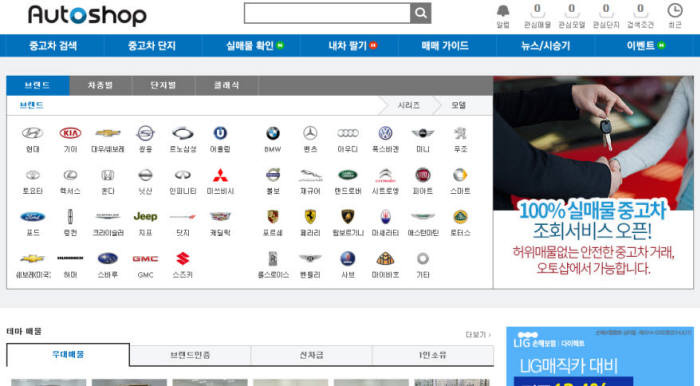The image size is (700, 386).
Task: Pick the Bentley winged logo
Action: (310, 259)
